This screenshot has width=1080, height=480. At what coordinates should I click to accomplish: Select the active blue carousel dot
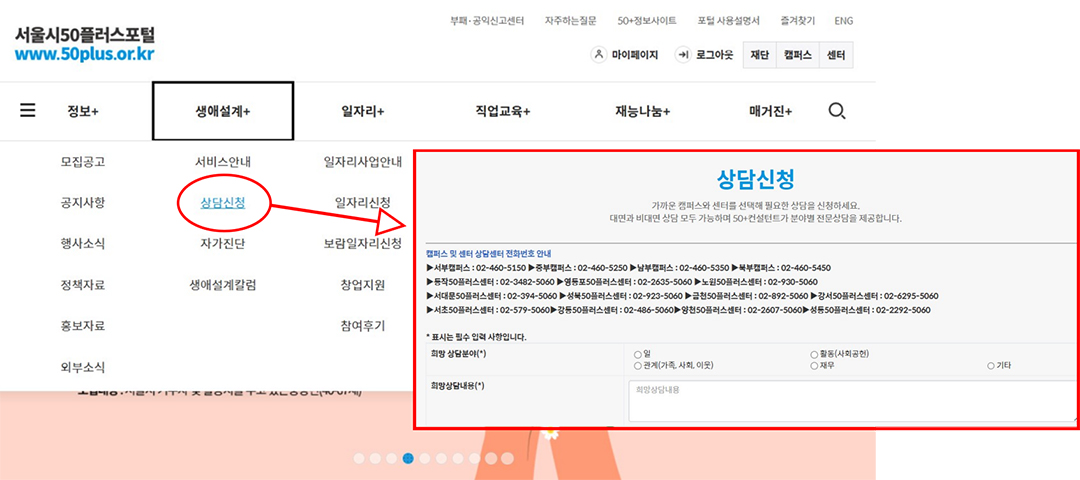[408, 458]
